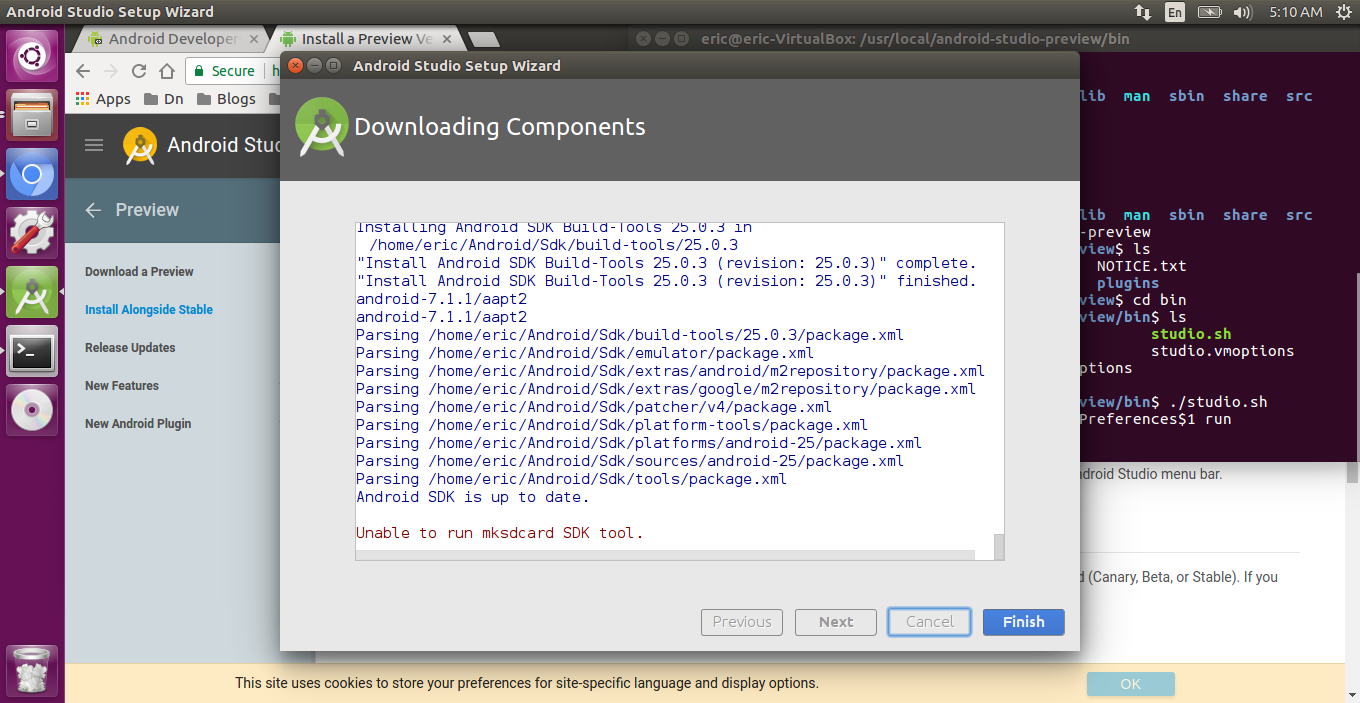Click the disabled Next button

836,622
